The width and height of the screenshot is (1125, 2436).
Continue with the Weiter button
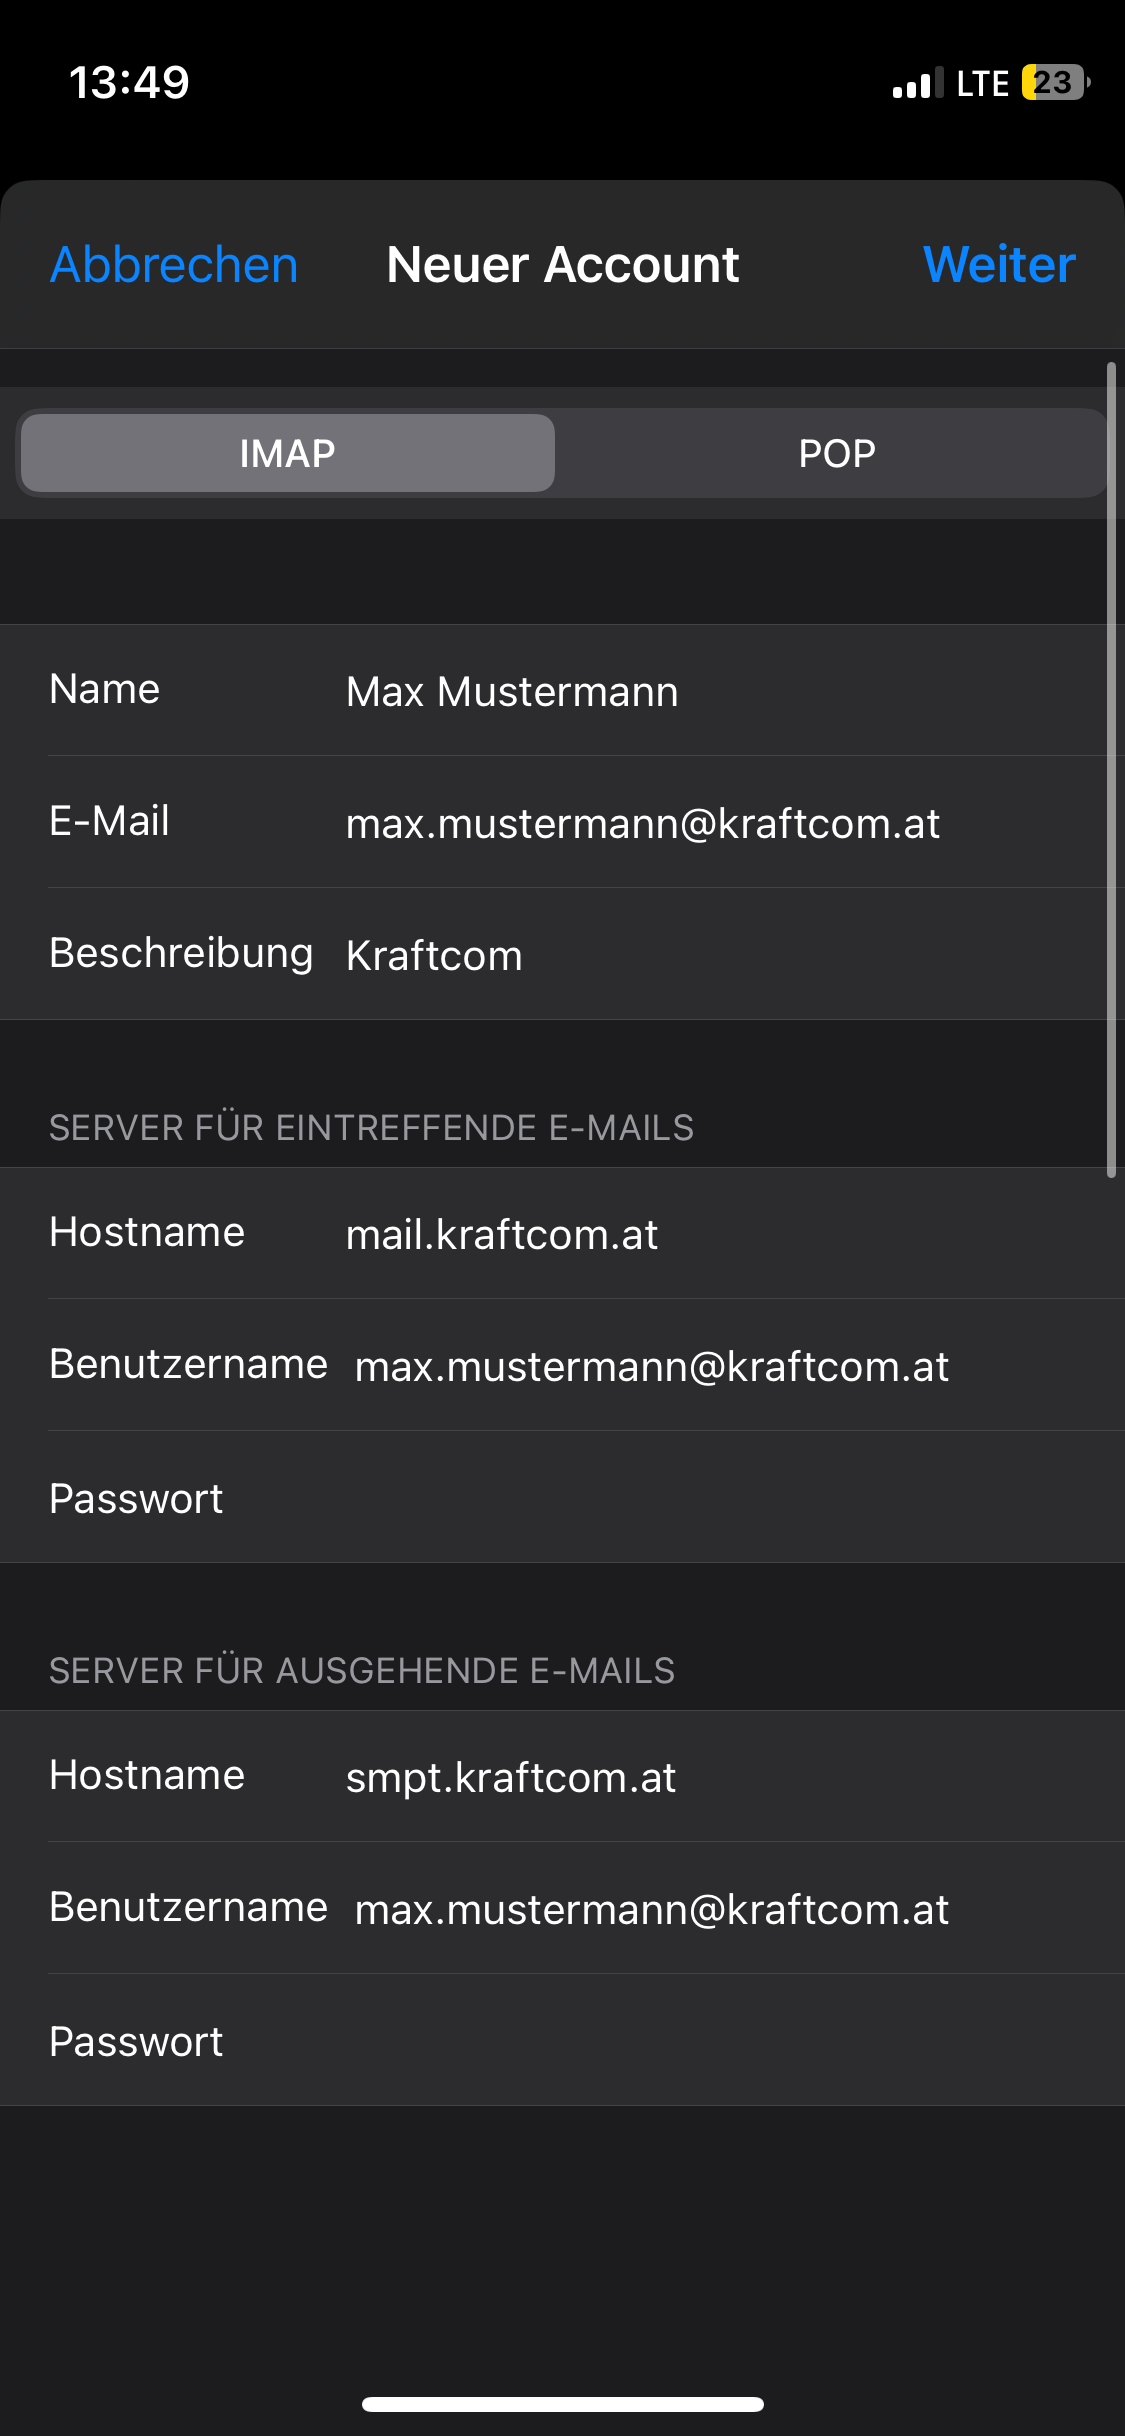[x=999, y=265]
